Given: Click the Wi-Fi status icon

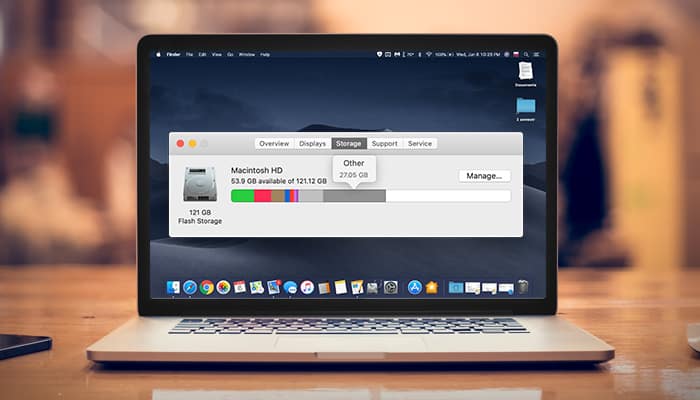Looking at the screenshot, I should coord(429,54).
